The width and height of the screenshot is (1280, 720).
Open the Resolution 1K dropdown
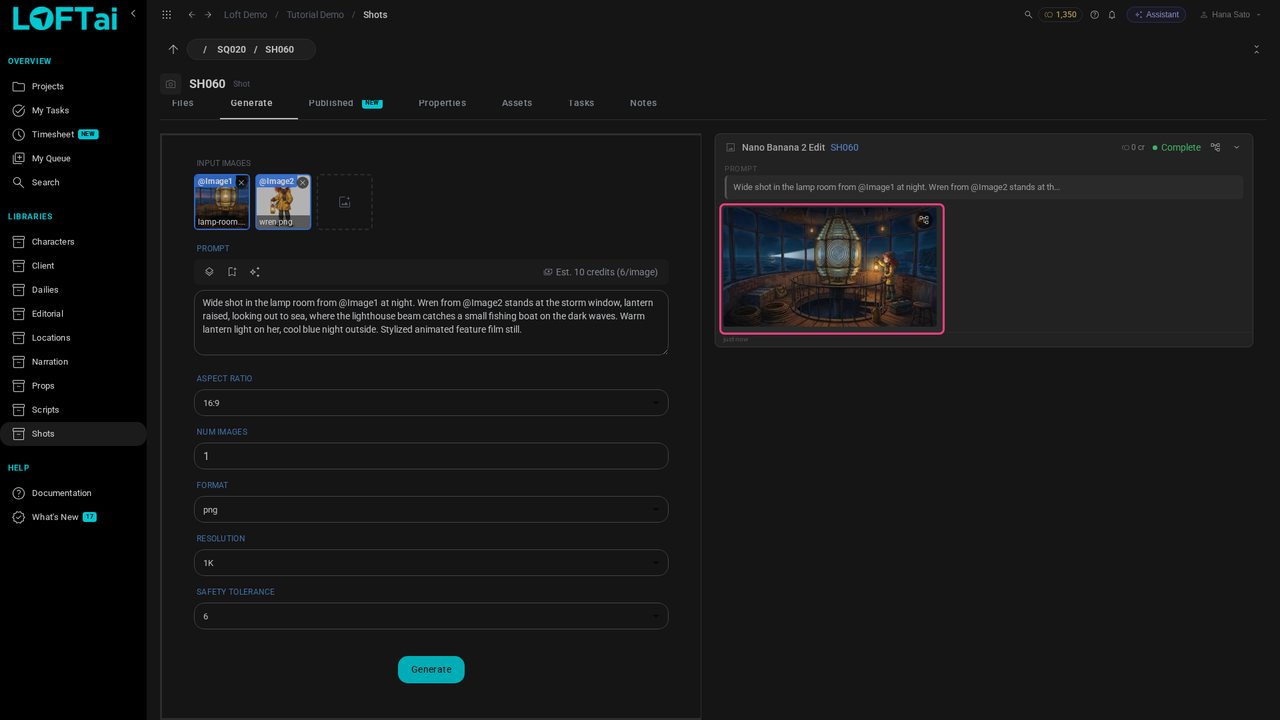coord(431,563)
